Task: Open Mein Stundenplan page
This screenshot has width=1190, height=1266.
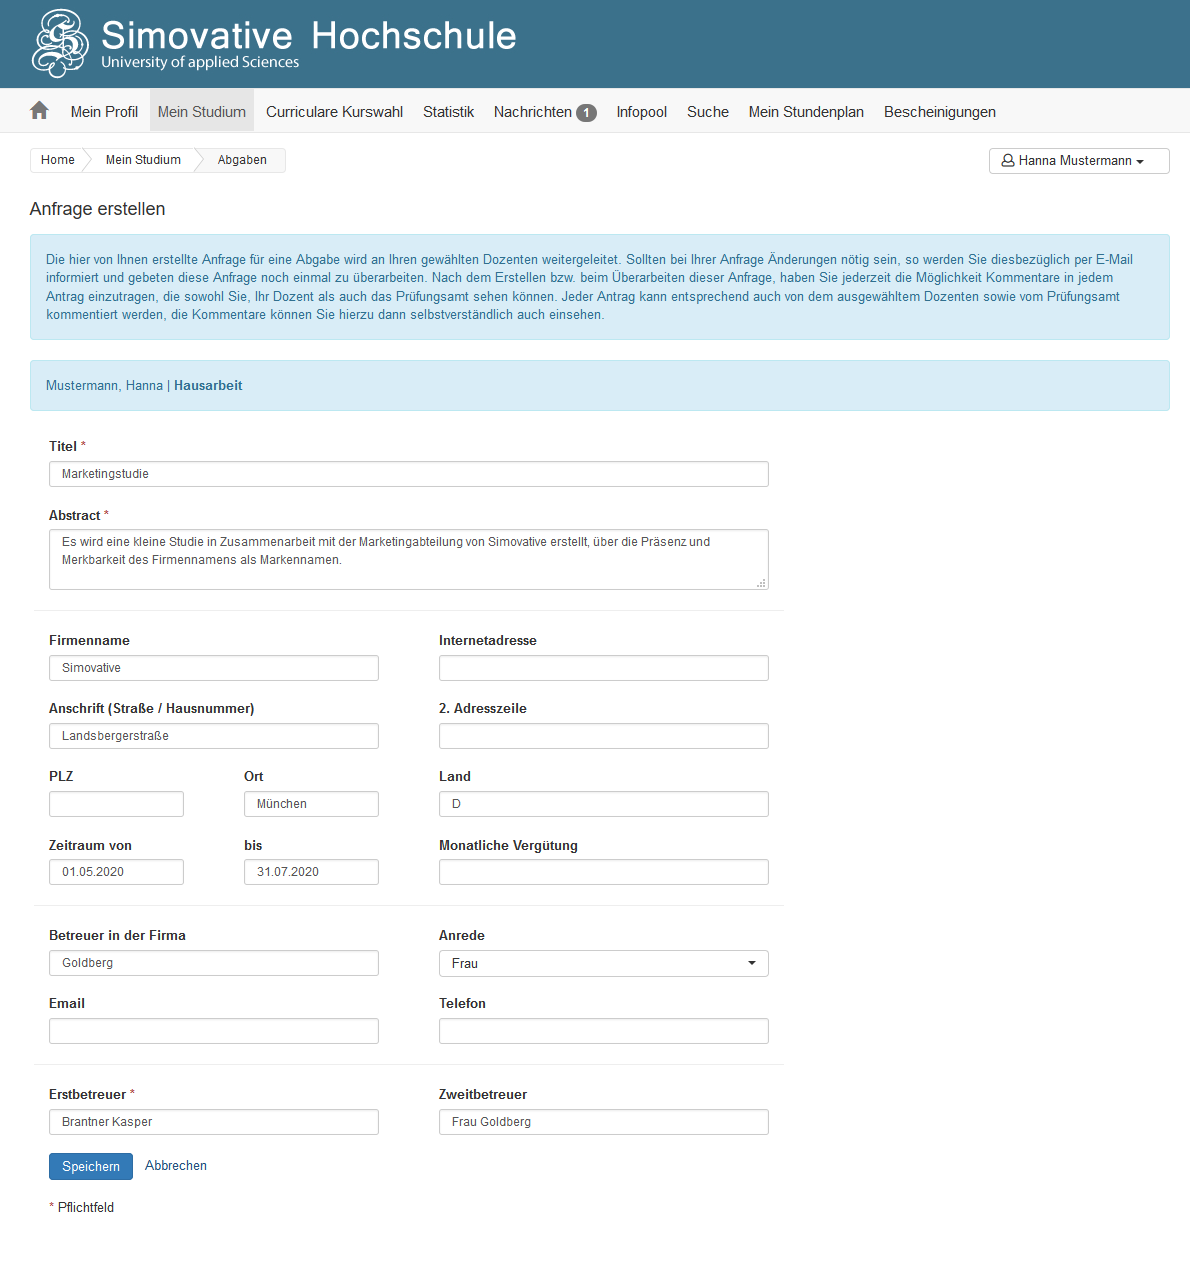Action: coord(806,111)
